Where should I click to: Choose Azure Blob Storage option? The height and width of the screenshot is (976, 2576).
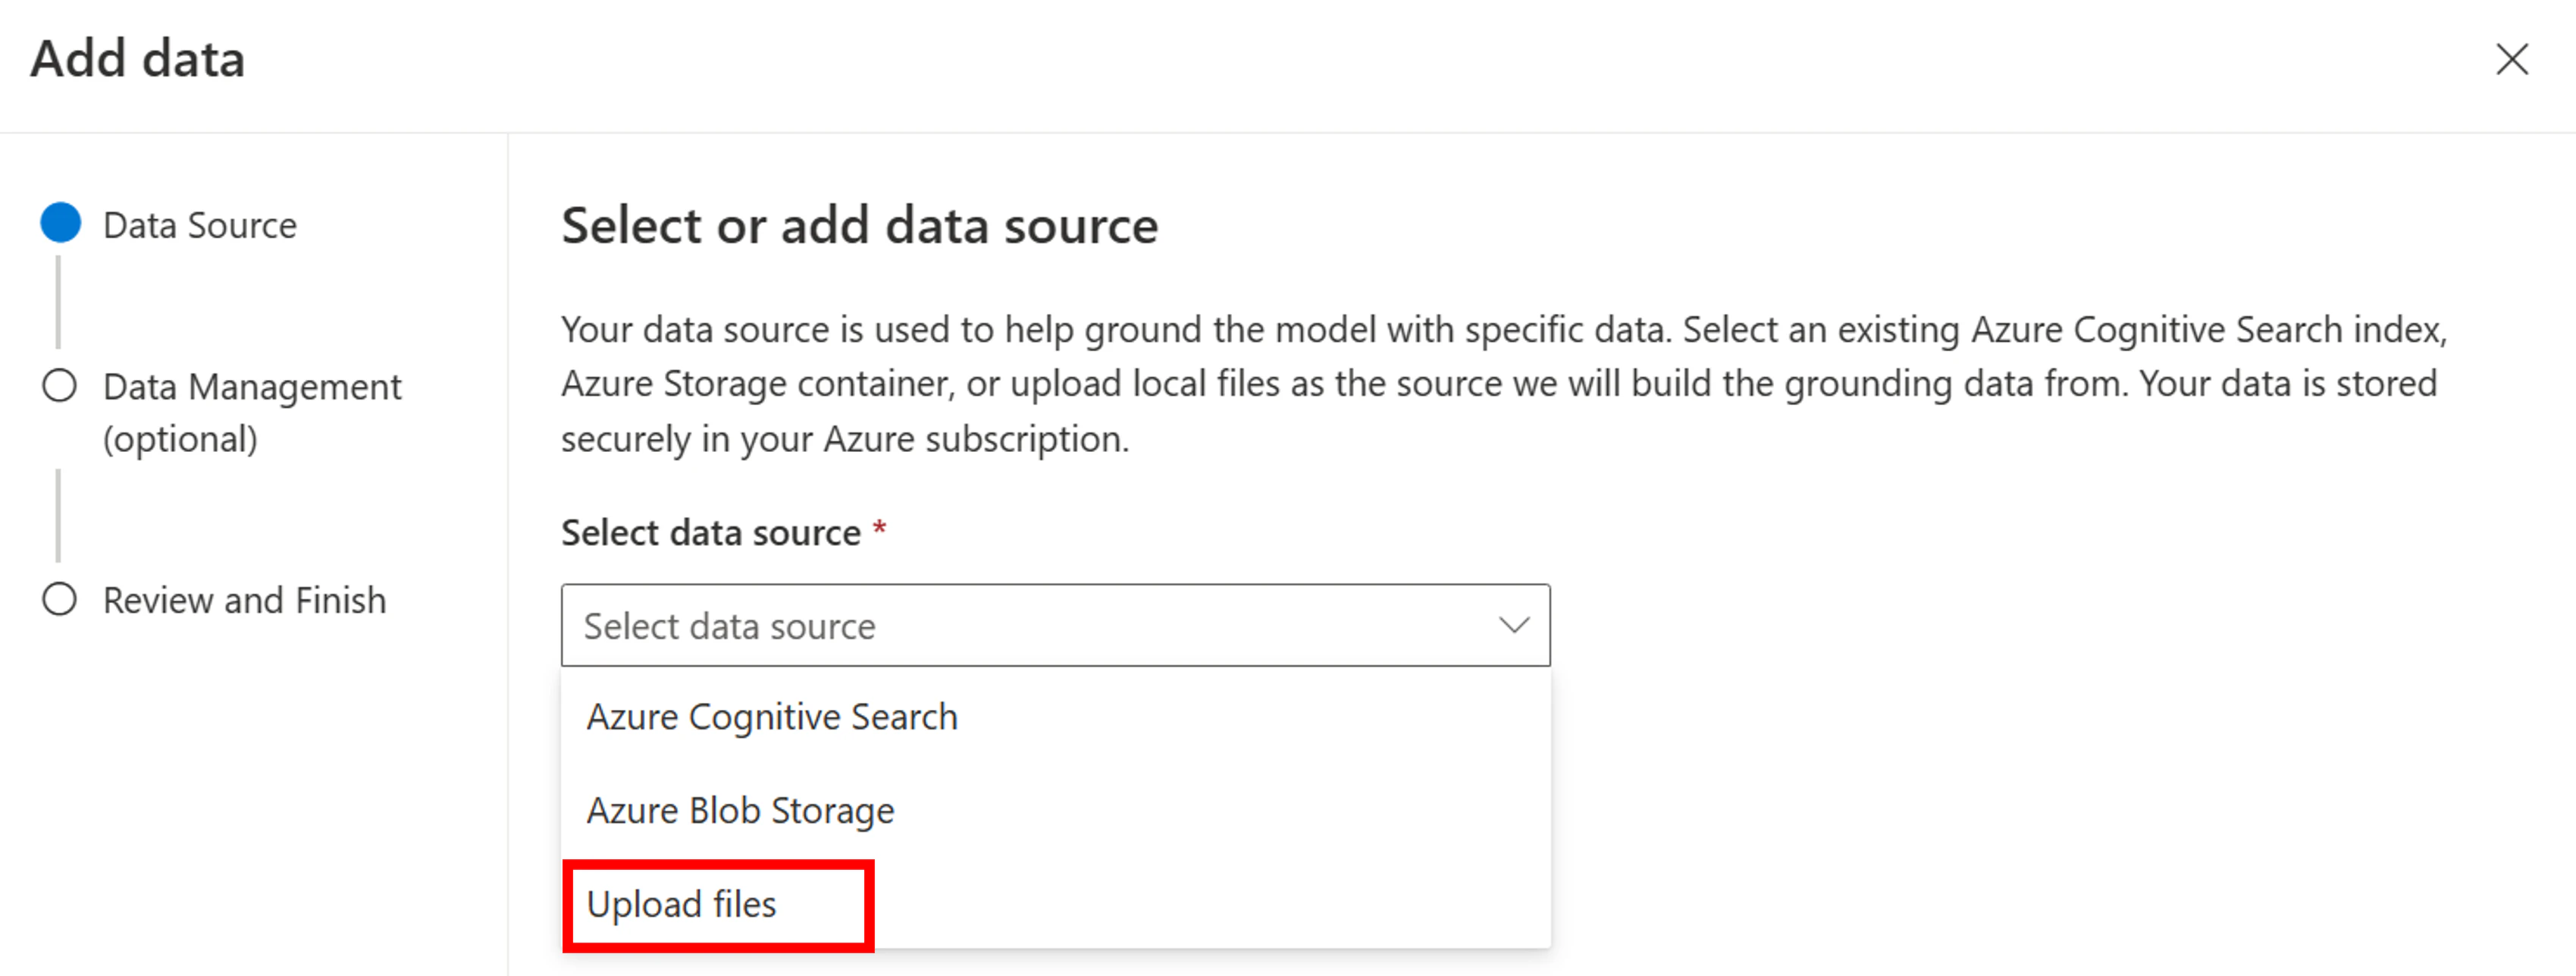click(x=1055, y=809)
